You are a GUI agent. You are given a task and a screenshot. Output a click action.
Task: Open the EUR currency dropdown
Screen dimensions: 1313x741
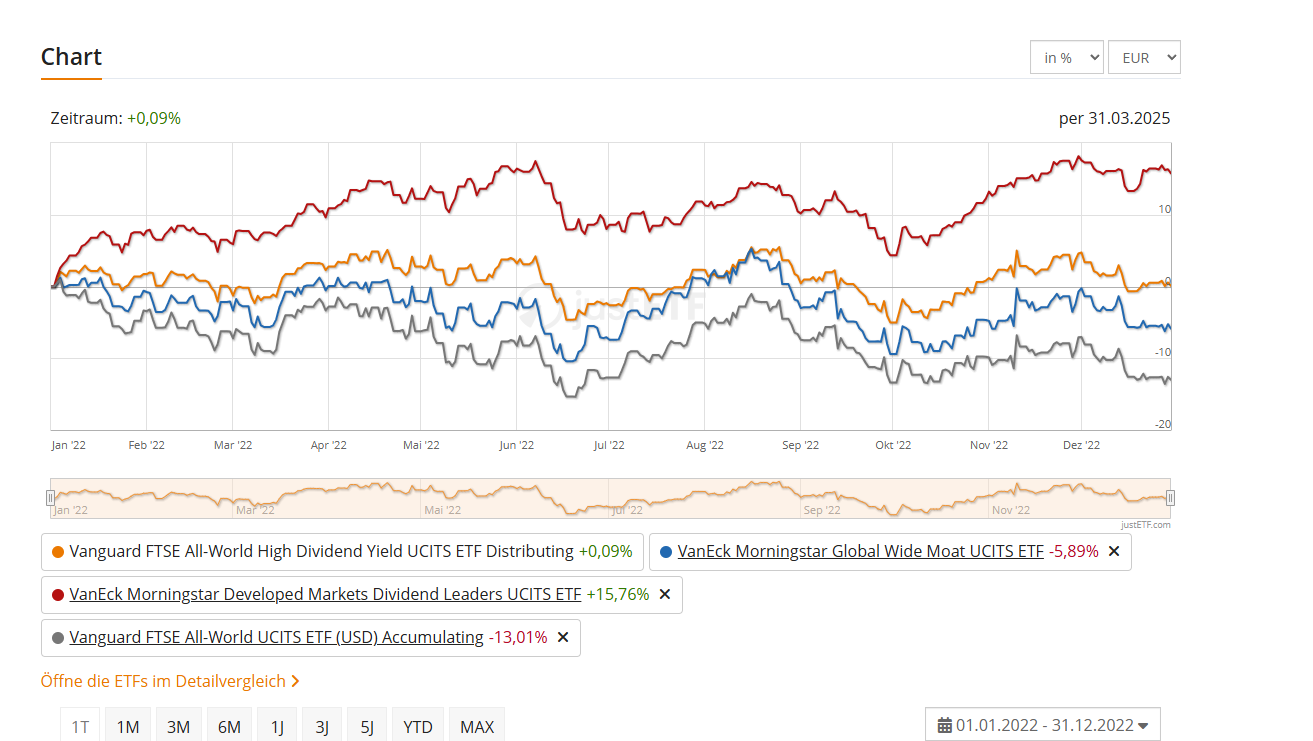1144,58
